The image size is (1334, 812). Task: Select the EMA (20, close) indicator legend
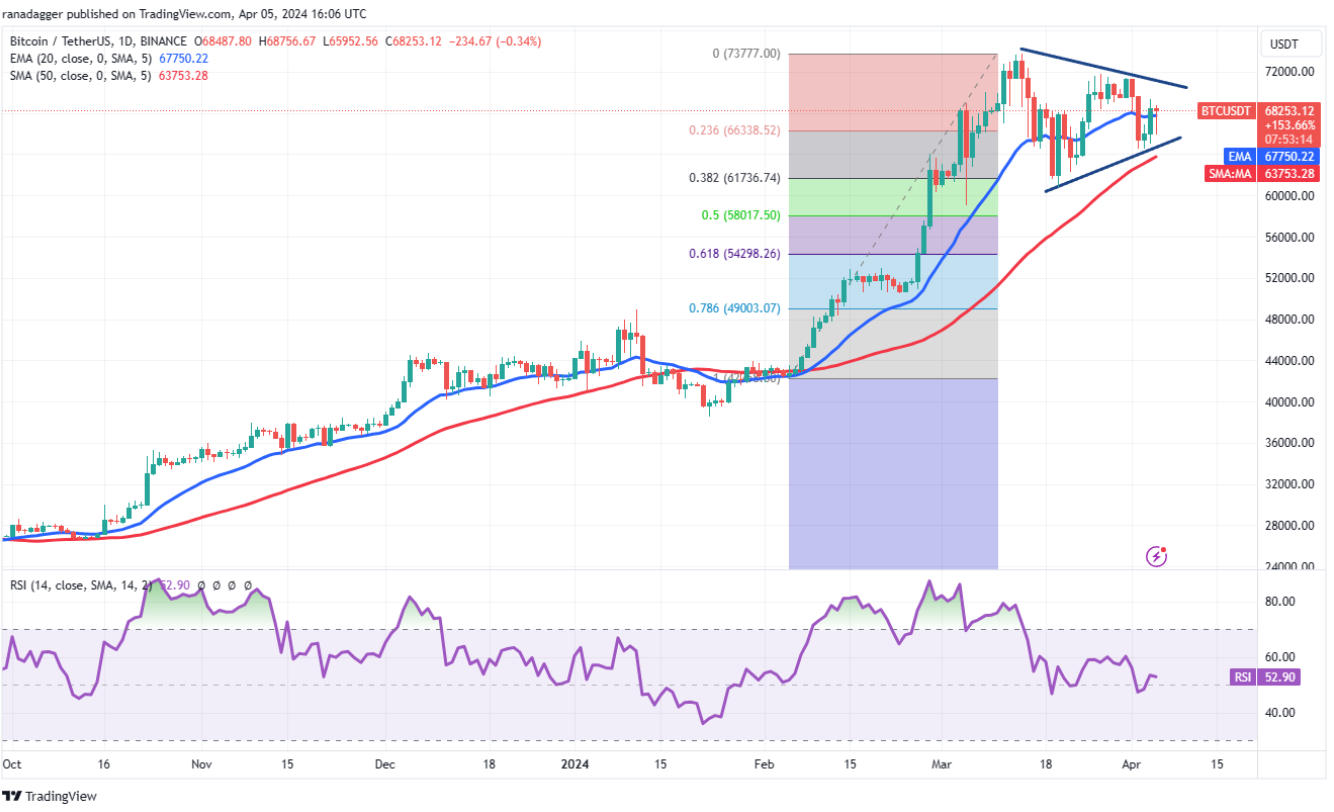[109, 58]
